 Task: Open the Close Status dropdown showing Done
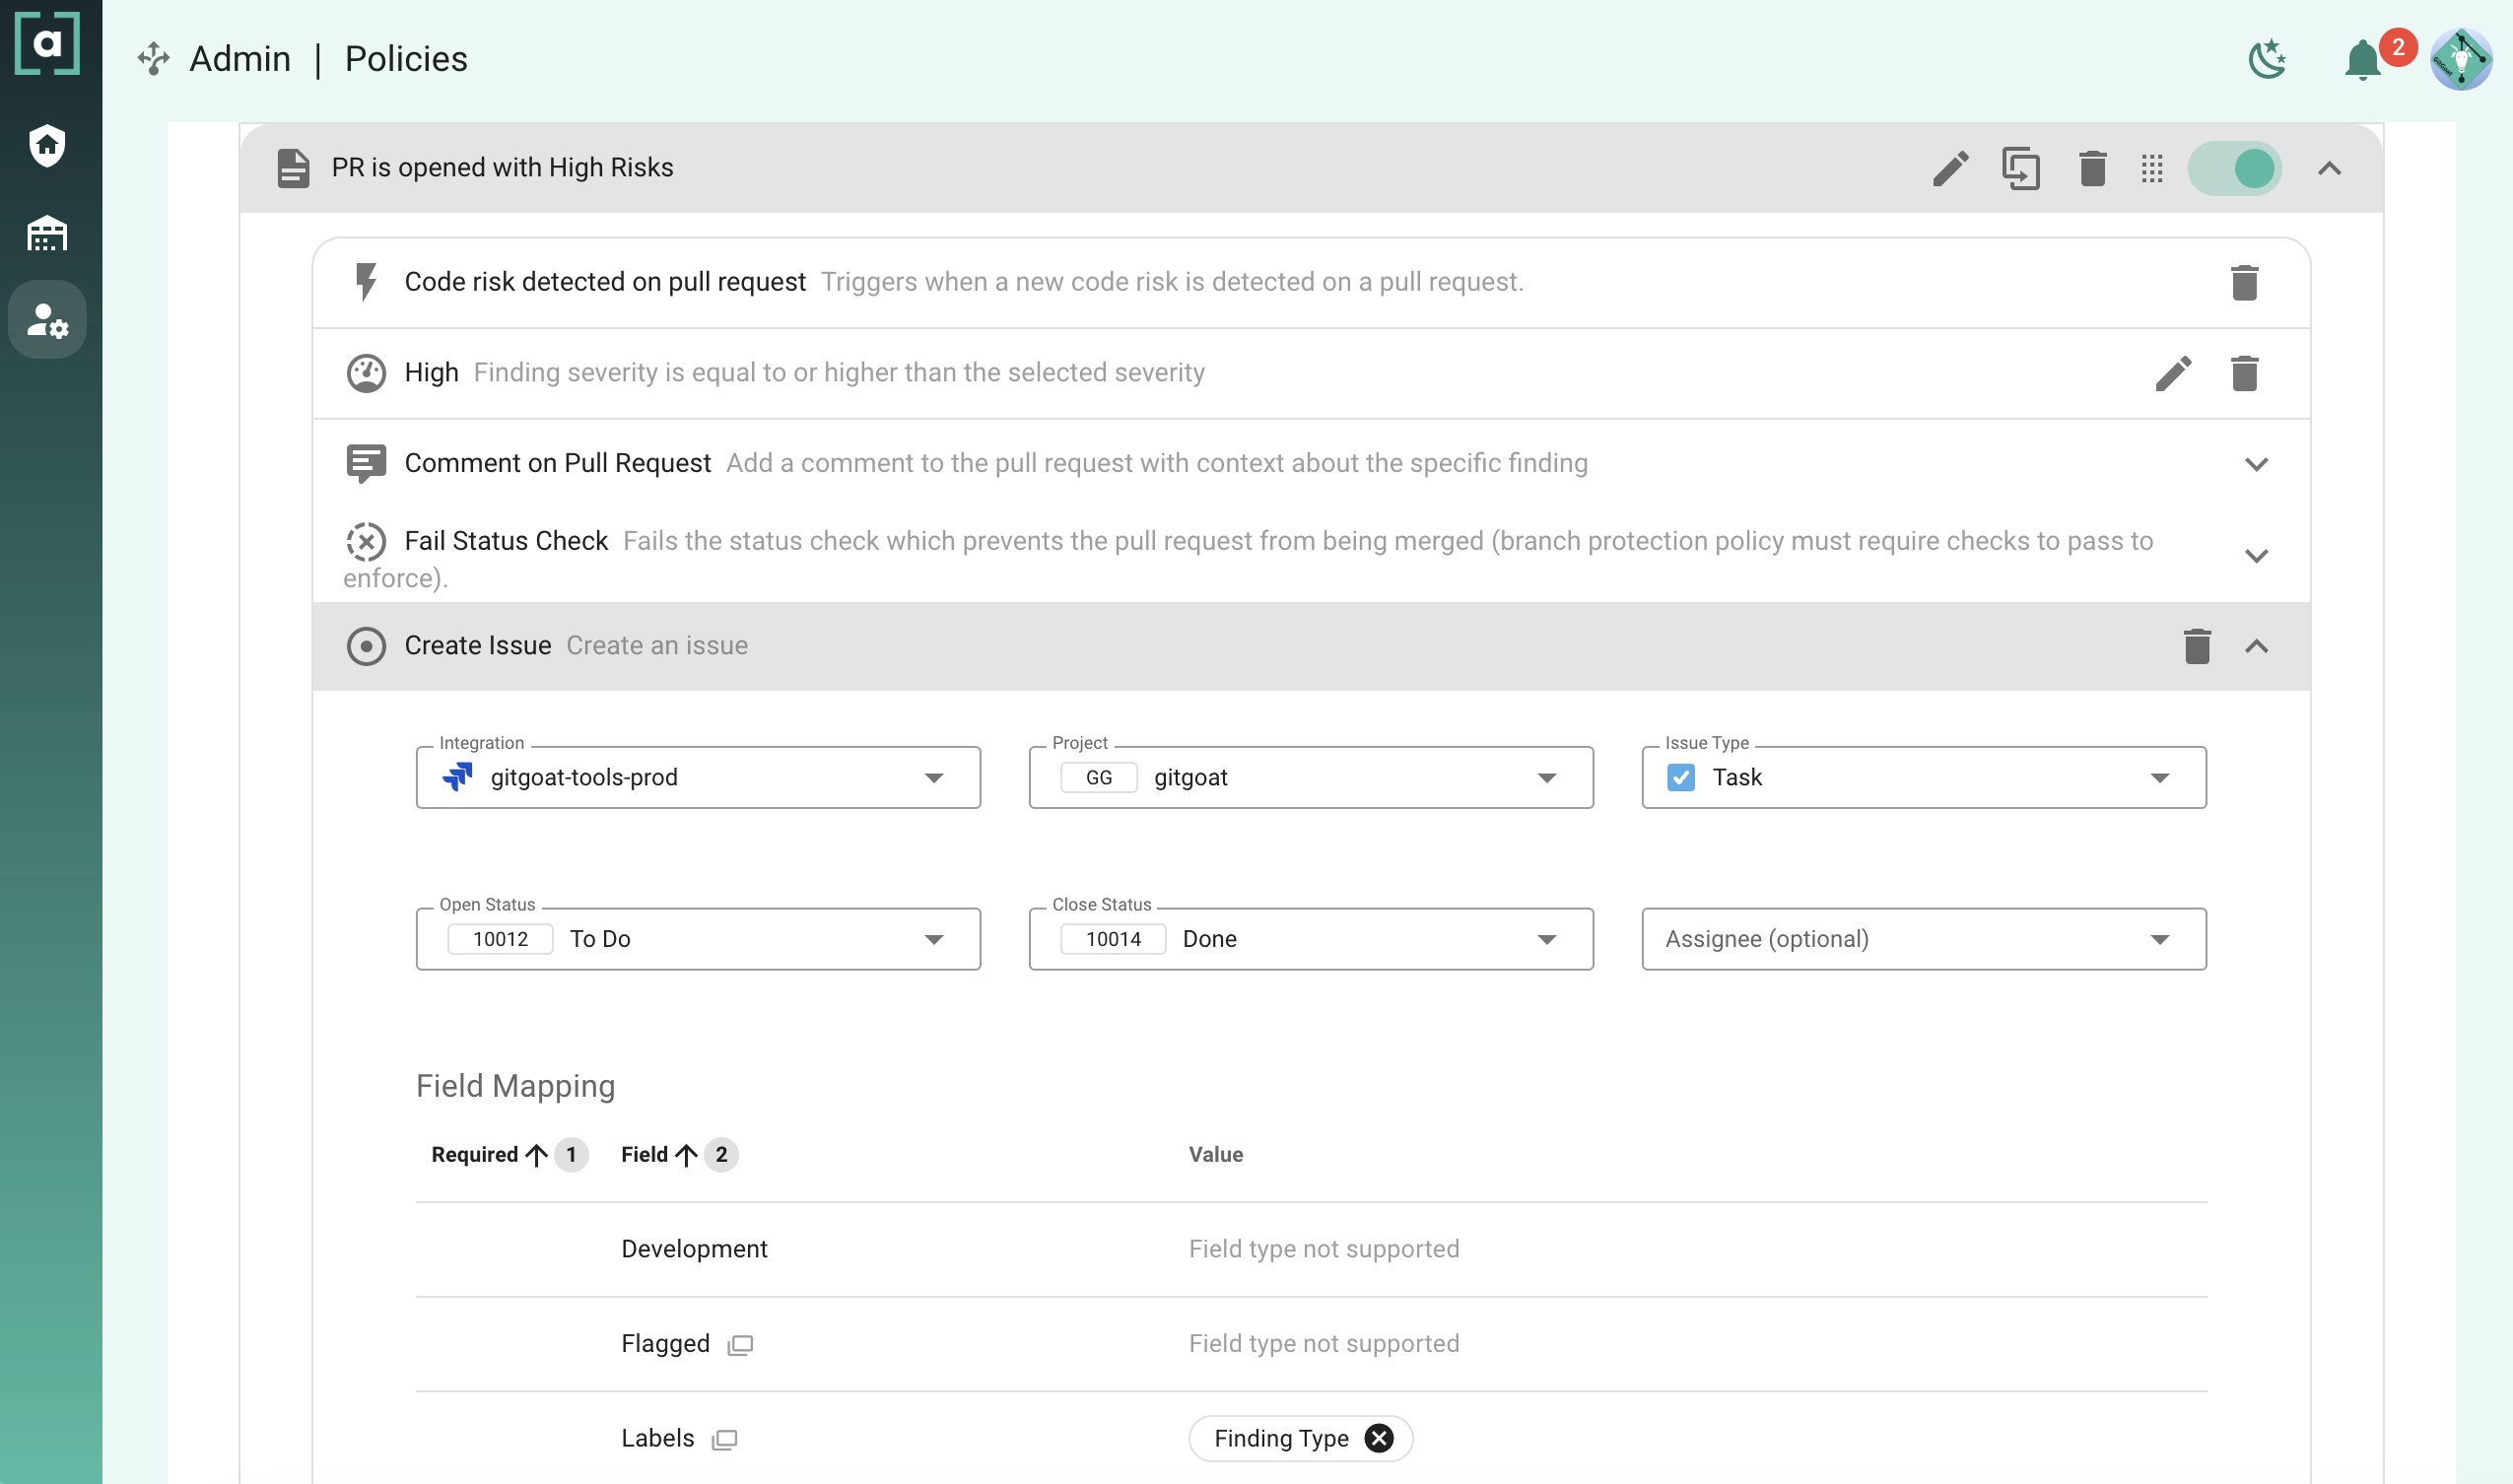(1310, 938)
